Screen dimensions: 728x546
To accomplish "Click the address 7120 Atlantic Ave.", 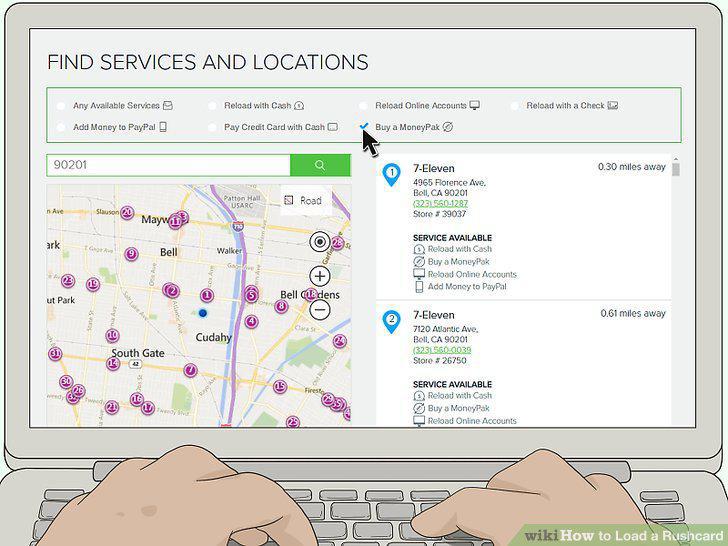I will [445, 329].
